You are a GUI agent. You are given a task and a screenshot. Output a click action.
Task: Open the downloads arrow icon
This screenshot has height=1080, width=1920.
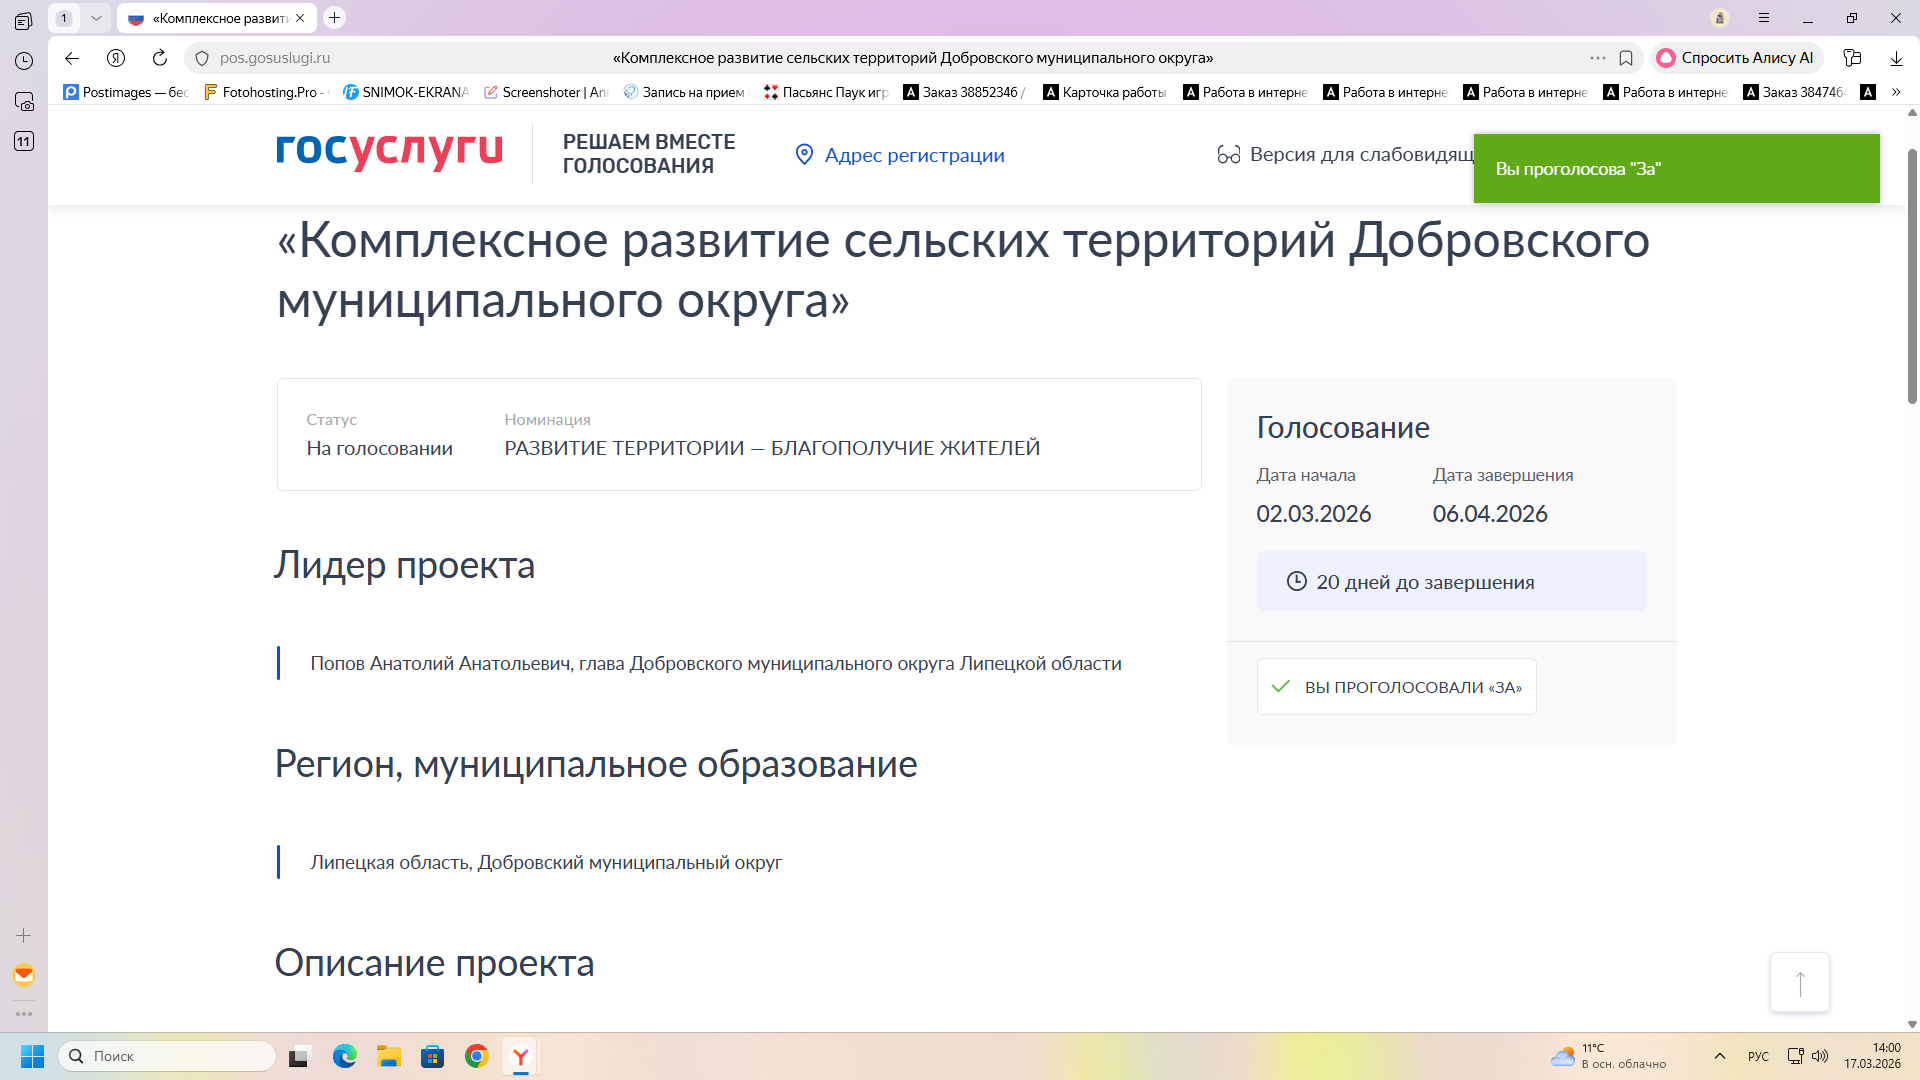tap(1896, 58)
